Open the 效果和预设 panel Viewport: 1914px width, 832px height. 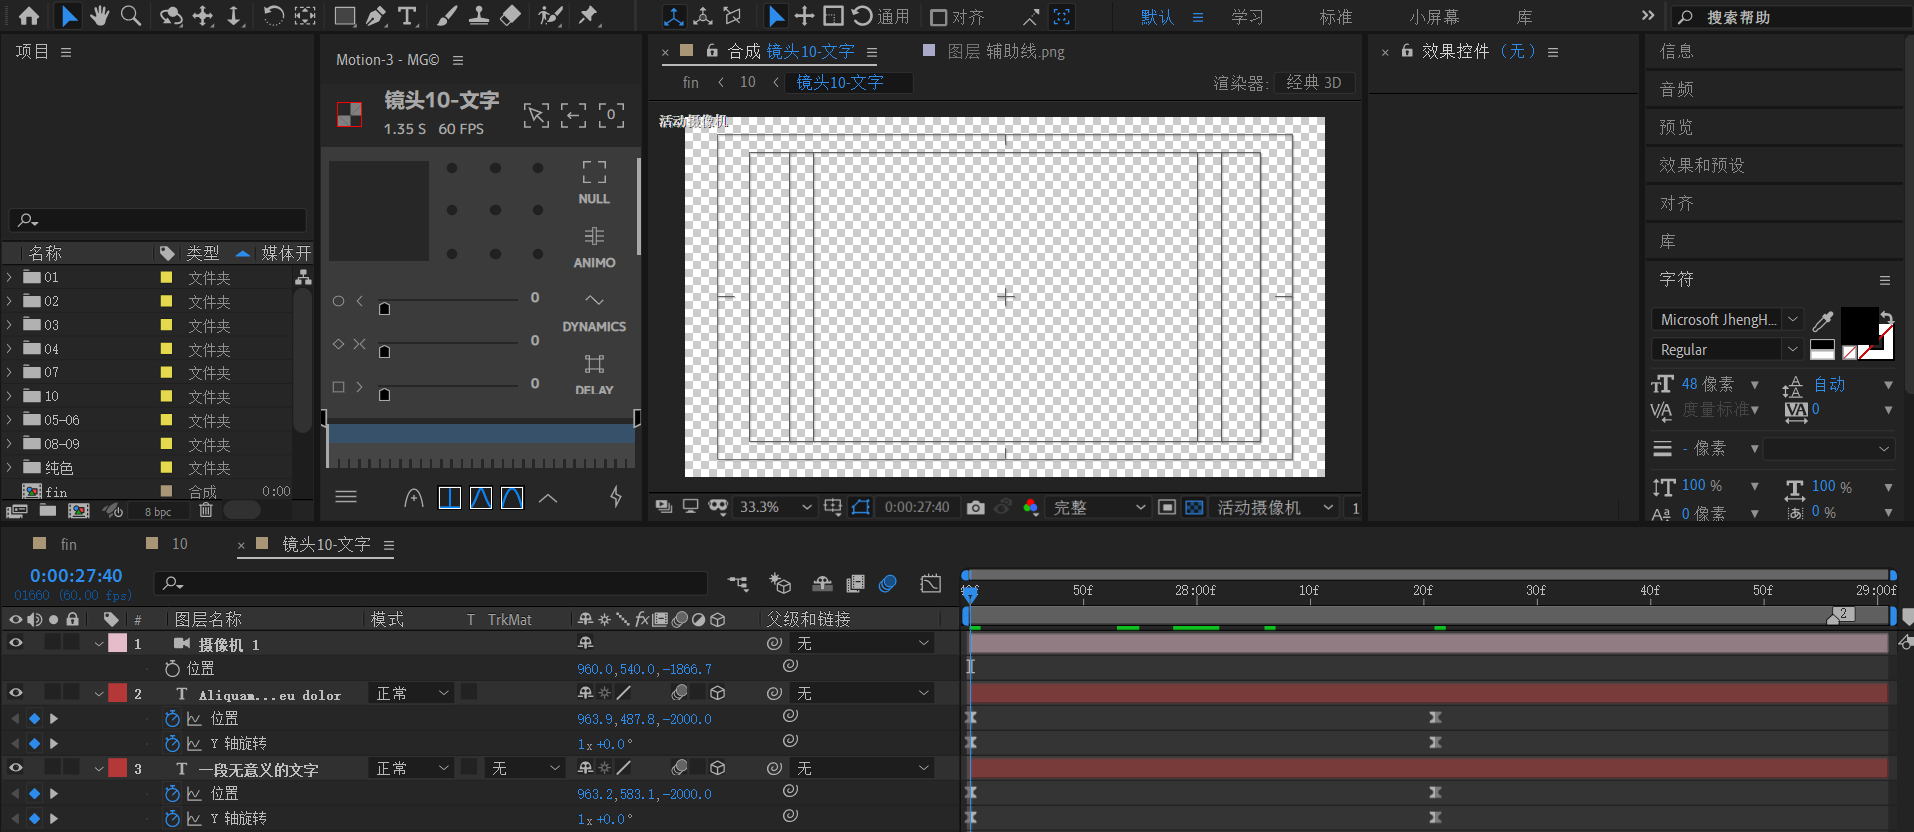coord(1702,165)
